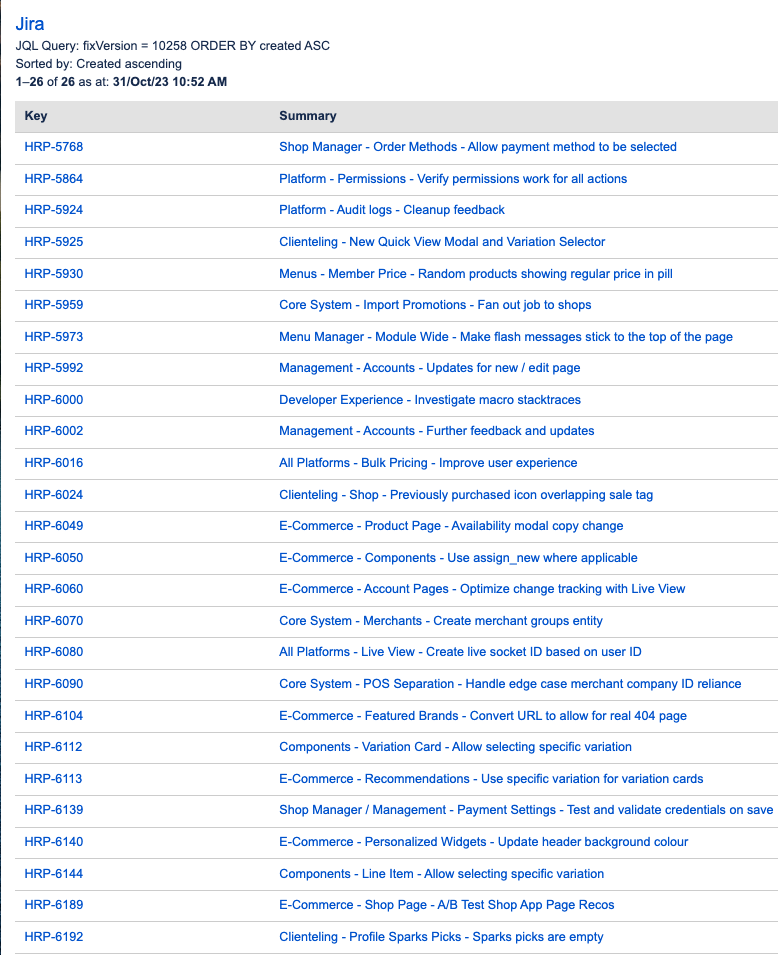Open the Bulk Pricing improve user experience summary
778x955 pixels.
427,463
